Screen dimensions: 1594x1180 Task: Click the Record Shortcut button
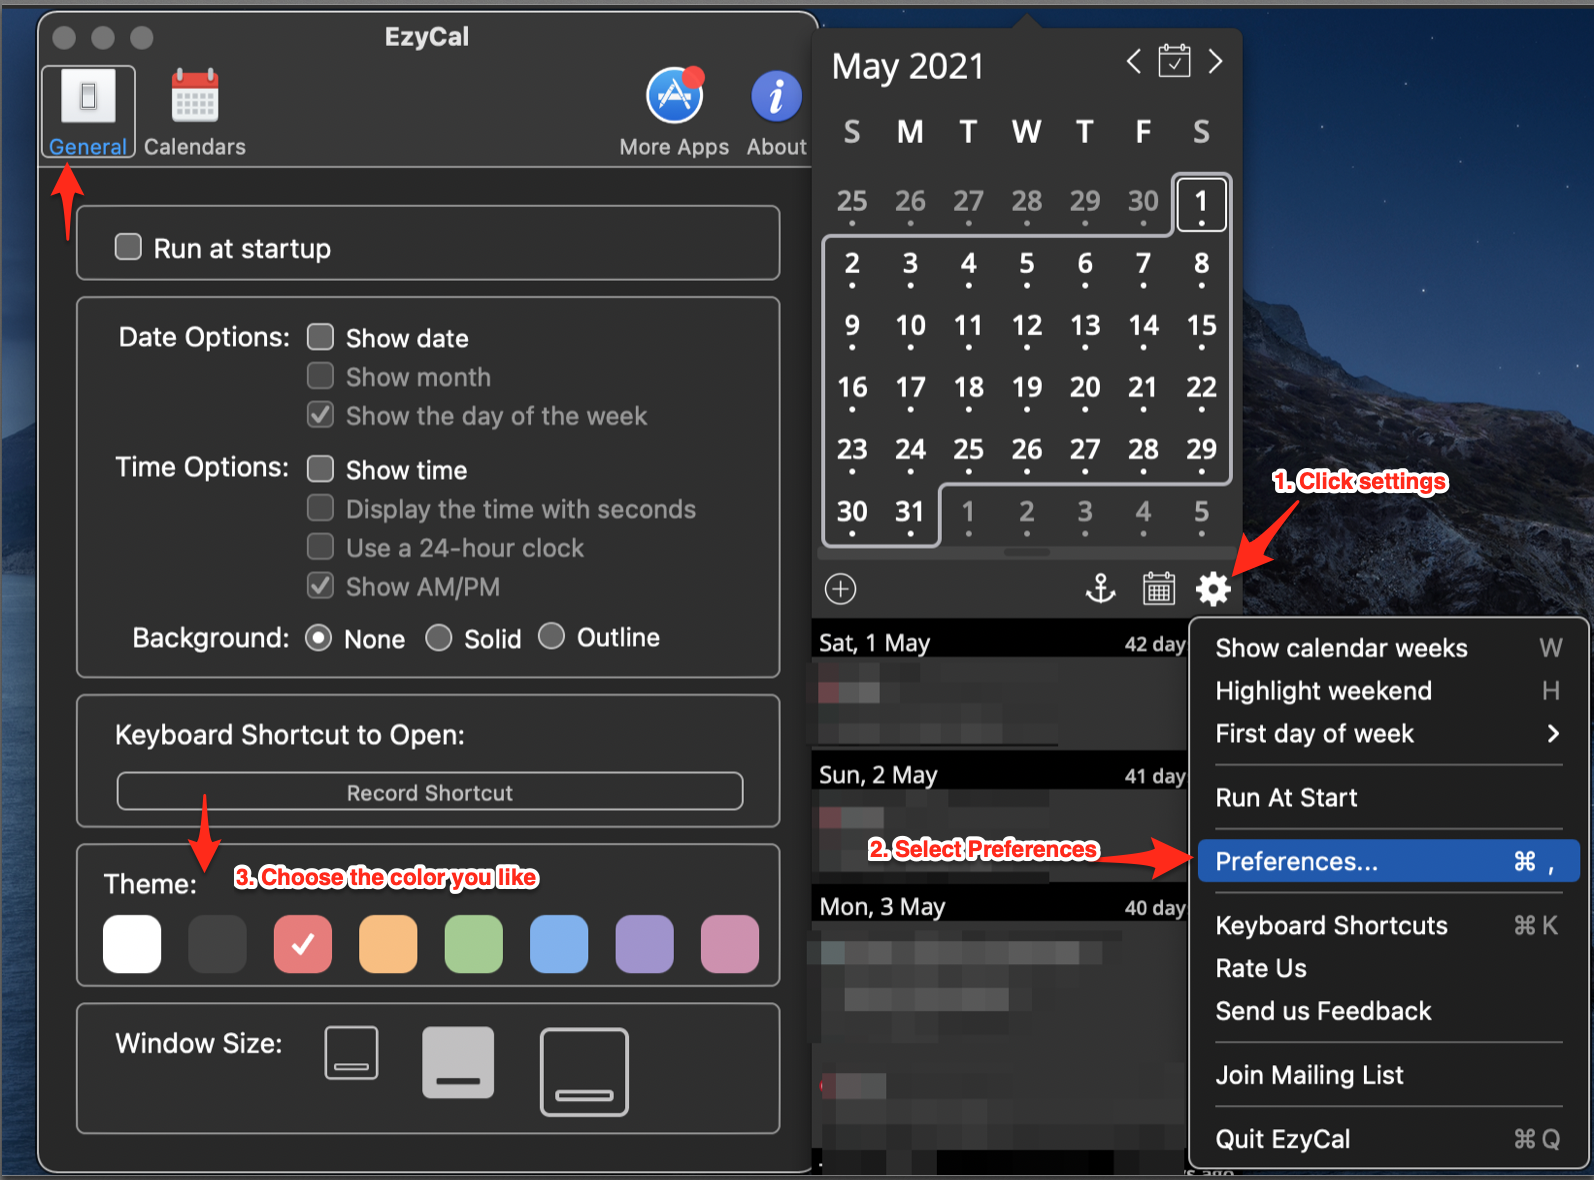coord(430,792)
